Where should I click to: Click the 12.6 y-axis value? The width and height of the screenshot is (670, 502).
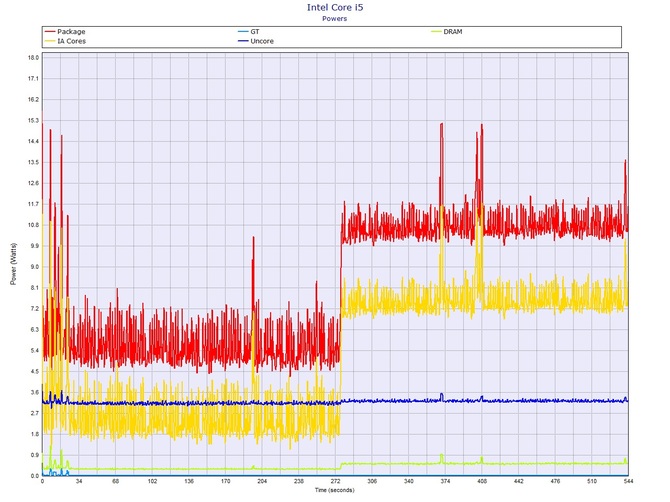[x=33, y=183]
